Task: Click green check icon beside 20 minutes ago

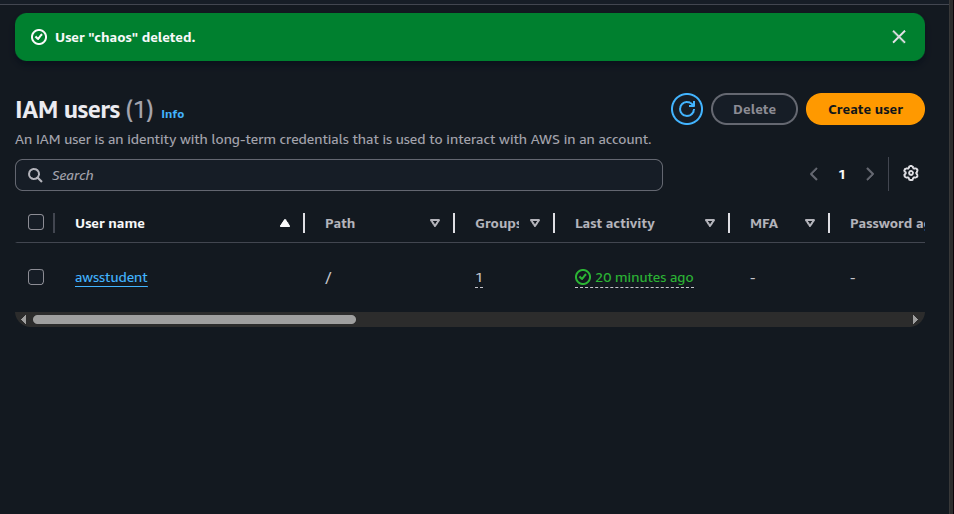Action: [x=583, y=277]
